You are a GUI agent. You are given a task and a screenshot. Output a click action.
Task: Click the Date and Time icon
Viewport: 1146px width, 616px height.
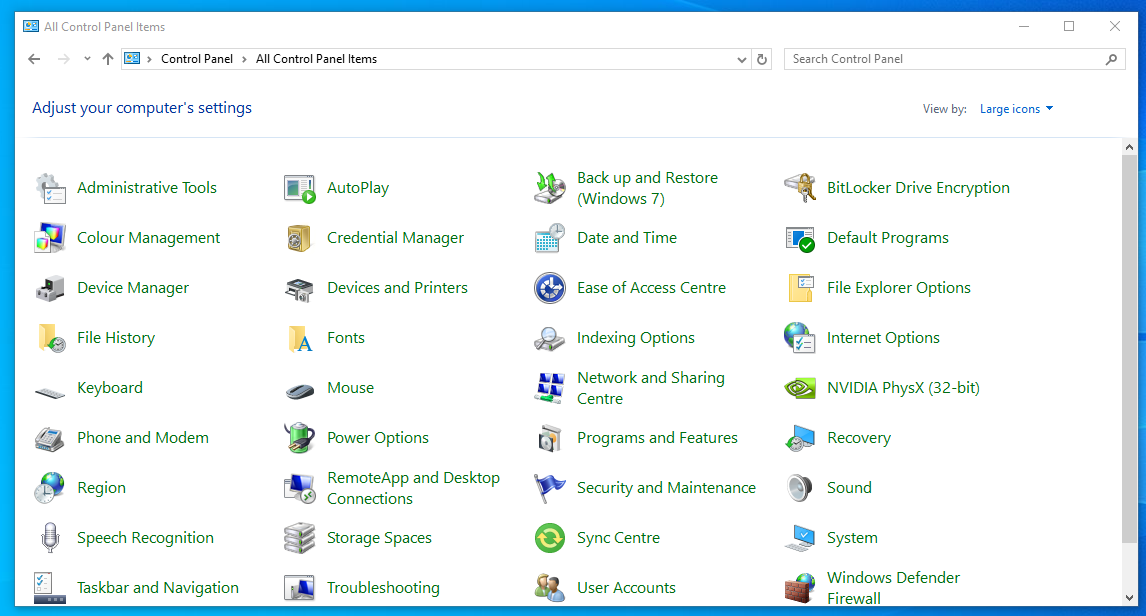(x=550, y=238)
